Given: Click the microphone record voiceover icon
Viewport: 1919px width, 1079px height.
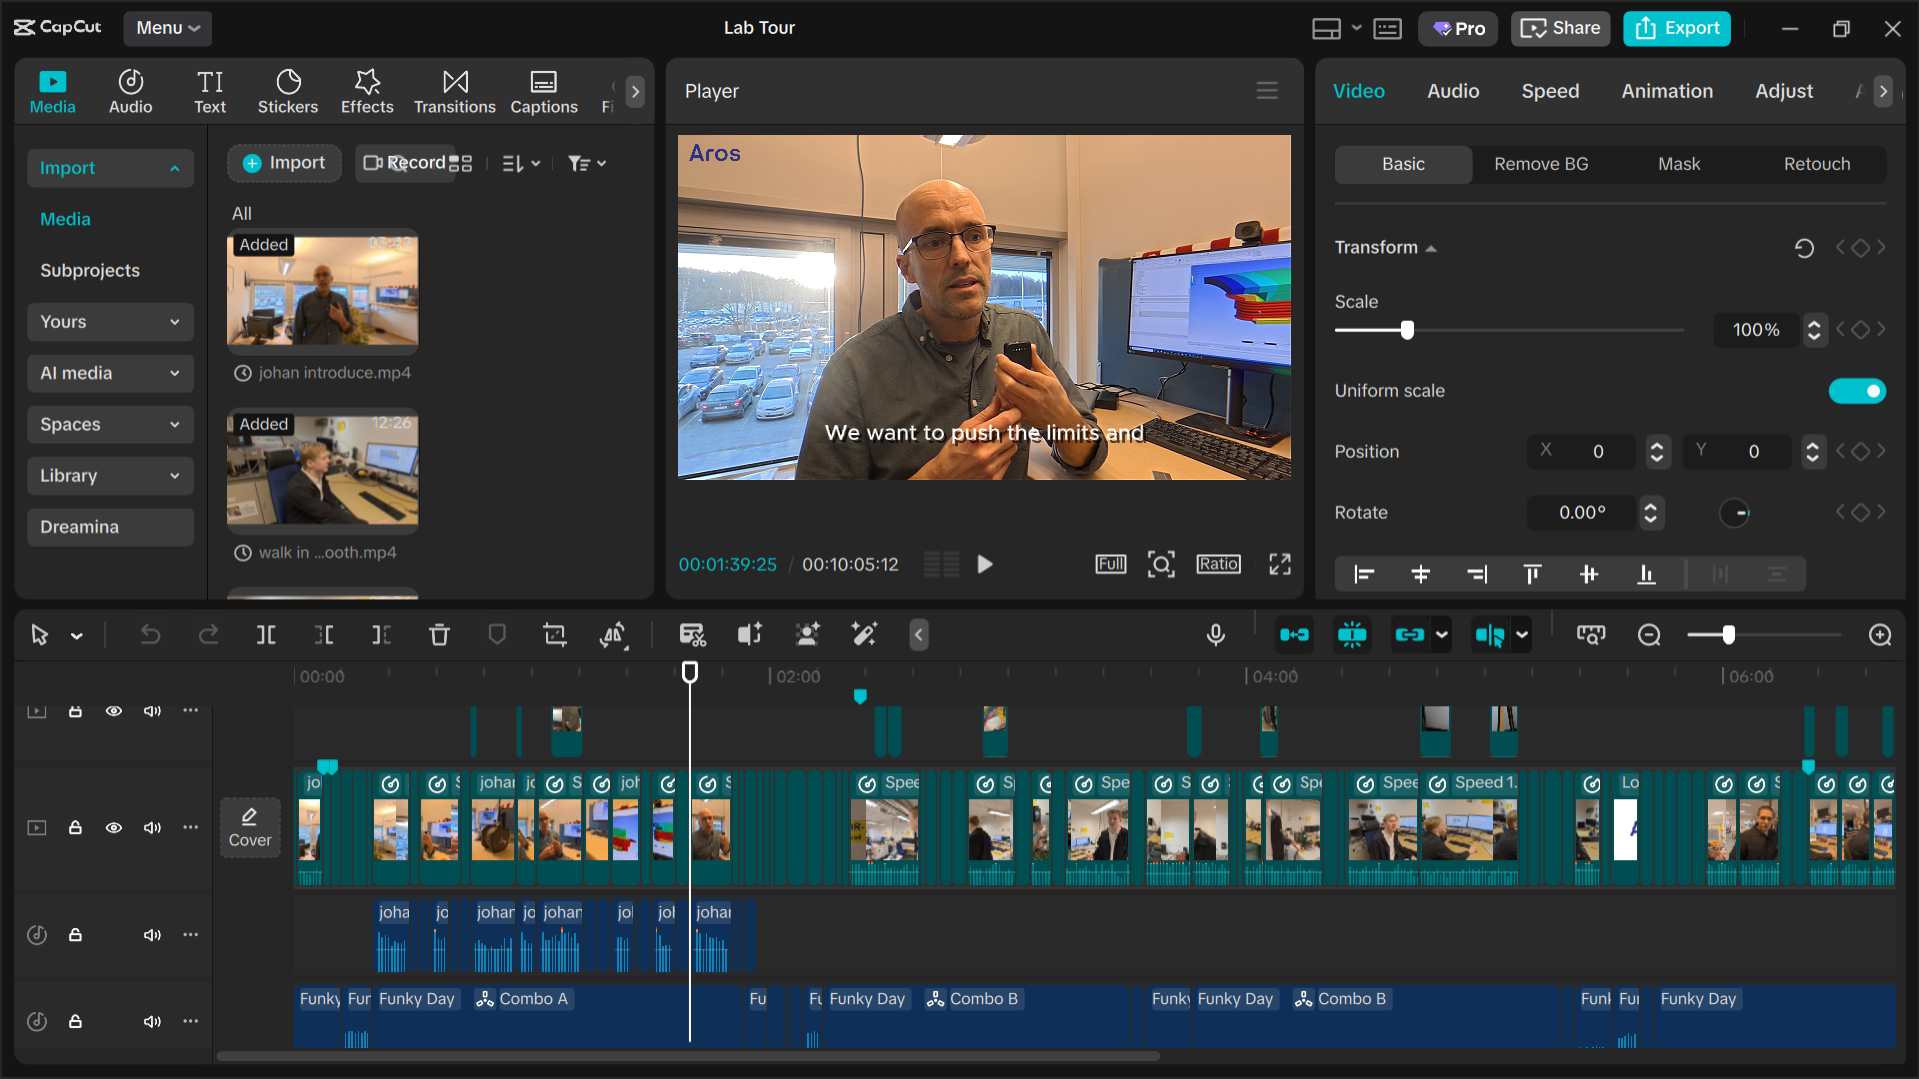Looking at the screenshot, I should click(x=1215, y=635).
